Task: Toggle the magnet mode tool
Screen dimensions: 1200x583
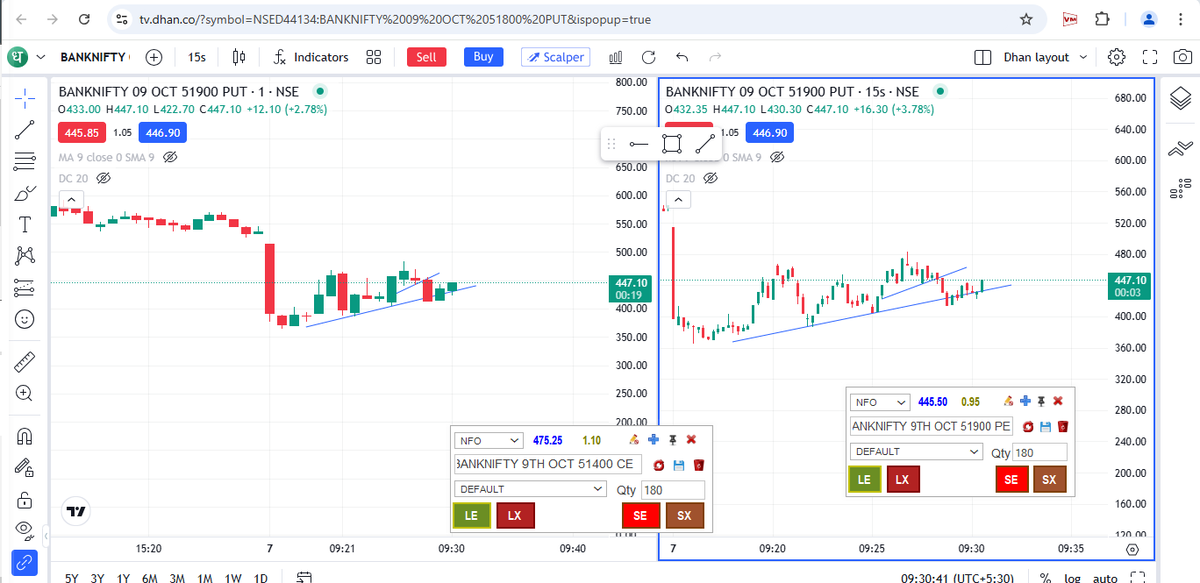Action: click(x=25, y=435)
